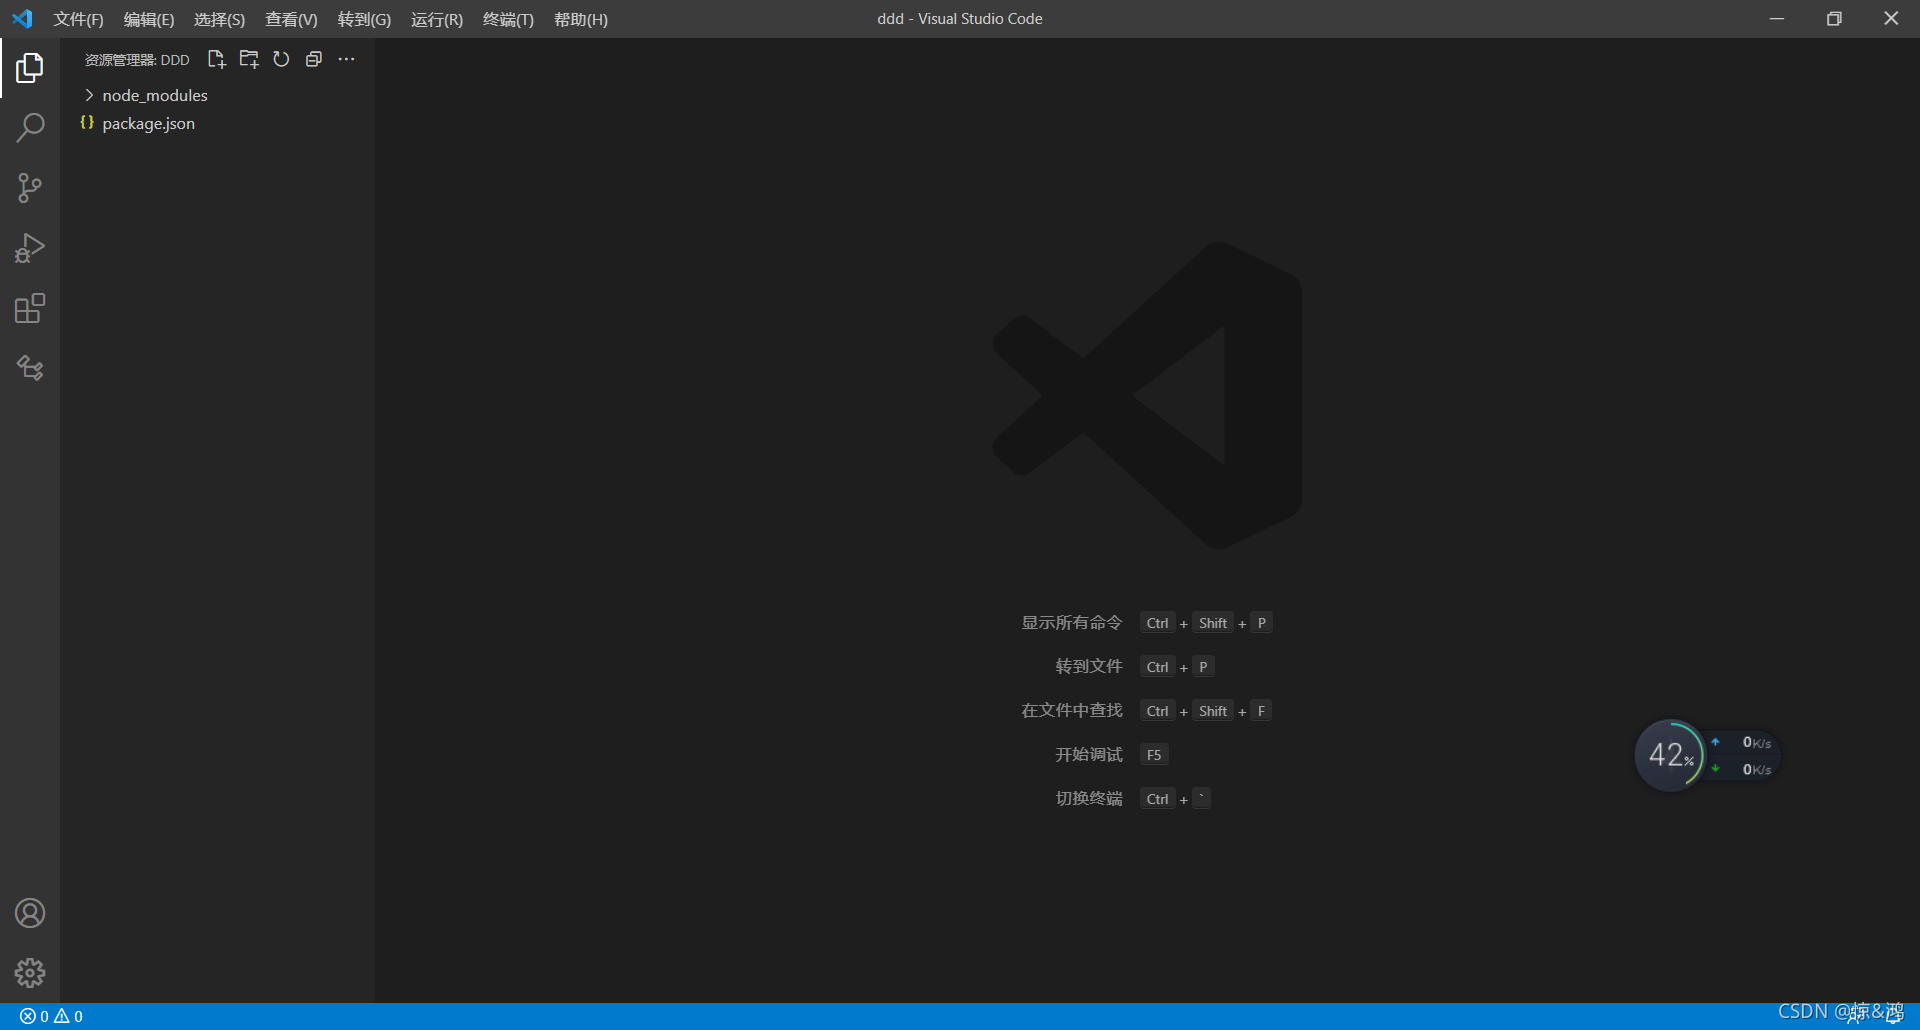This screenshot has height=1030, width=1920.
Task: Open the 选择(S) menu
Action: [x=219, y=19]
